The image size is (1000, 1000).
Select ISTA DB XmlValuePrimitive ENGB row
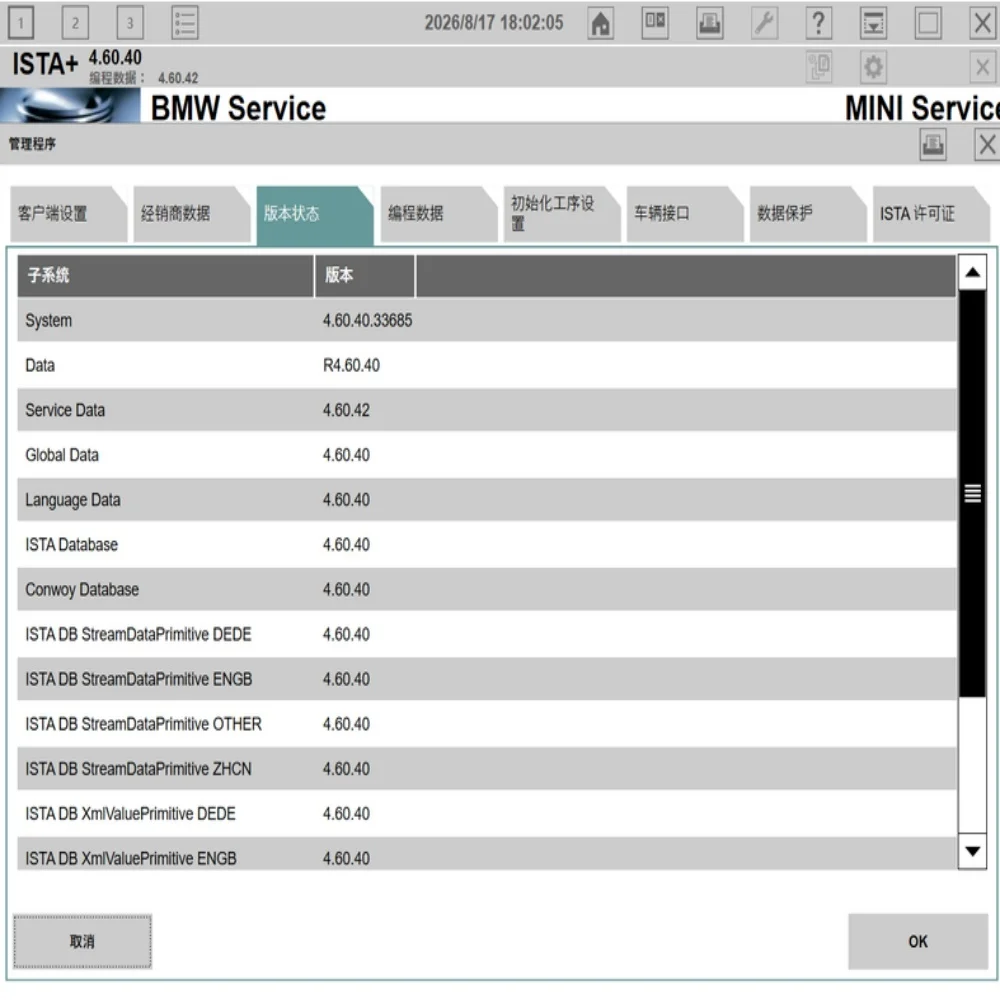click(487, 855)
